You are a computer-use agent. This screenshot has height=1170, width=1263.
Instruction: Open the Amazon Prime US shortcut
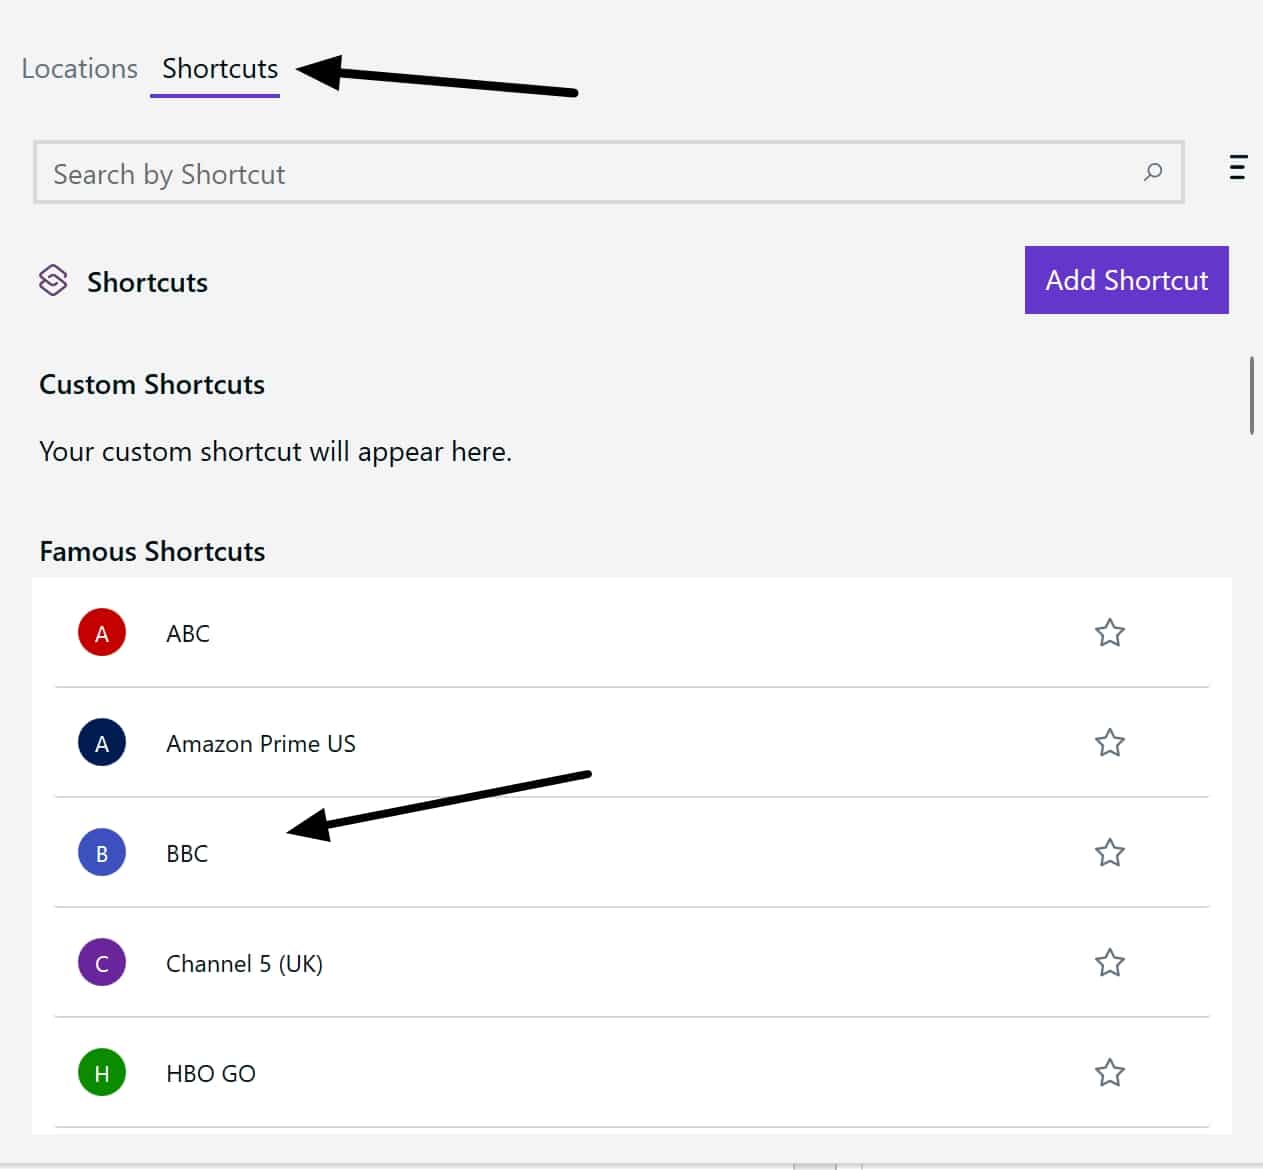coord(631,743)
